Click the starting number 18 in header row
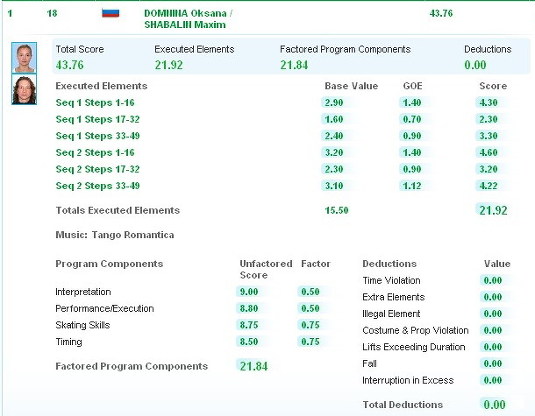The image size is (535, 416). tap(52, 13)
